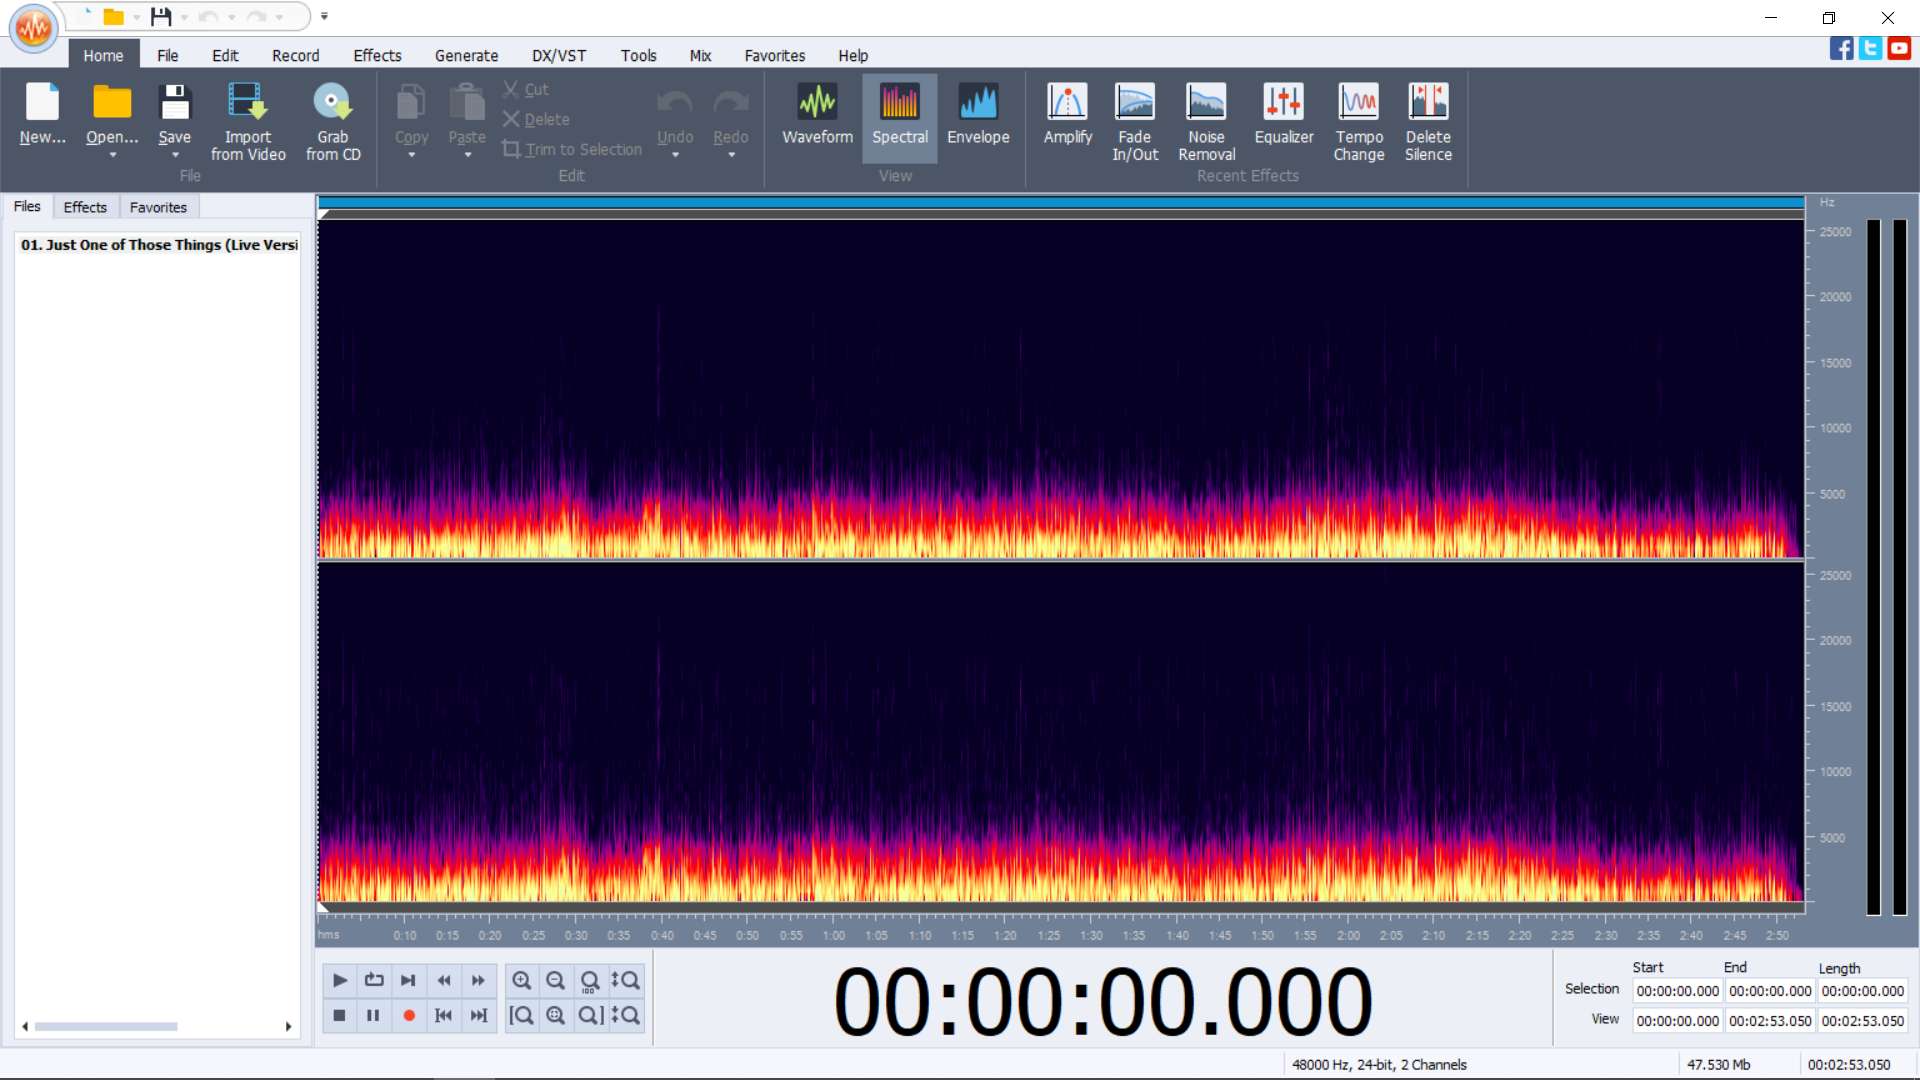Open the Twitter link icon
The image size is (1920, 1080).
[x=1870, y=48]
